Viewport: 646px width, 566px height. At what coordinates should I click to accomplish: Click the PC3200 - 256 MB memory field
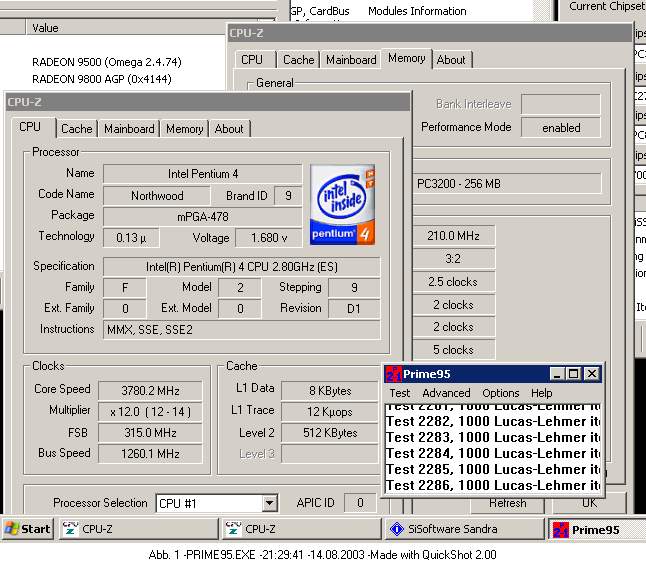(x=507, y=184)
